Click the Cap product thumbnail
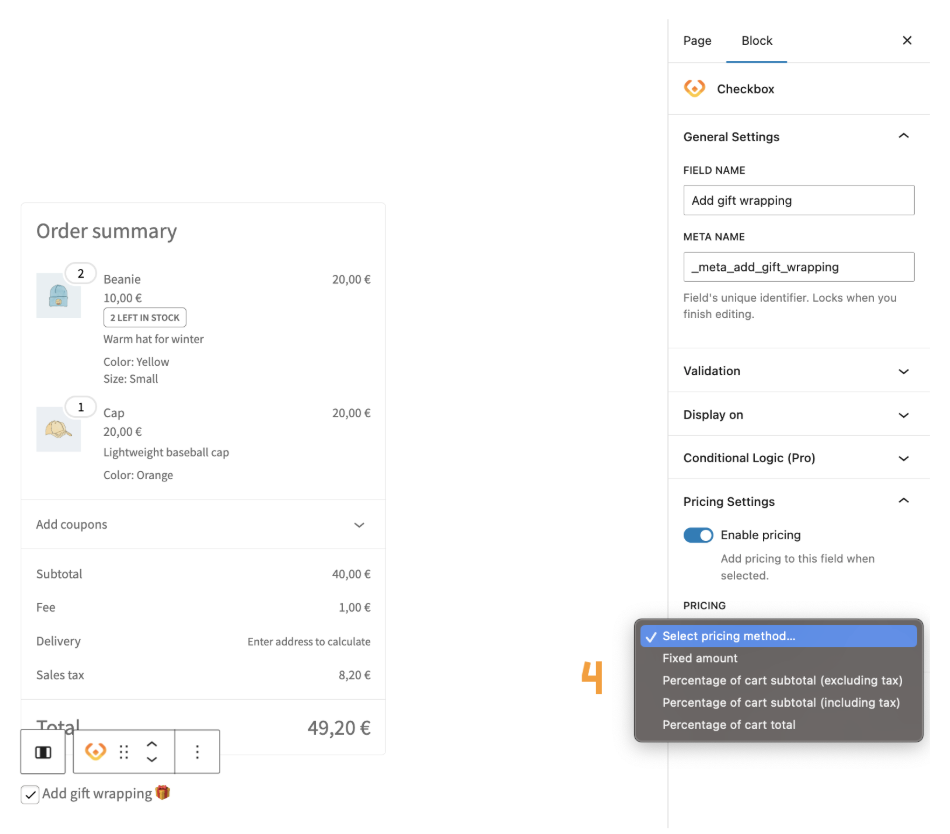 click(58, 429)
